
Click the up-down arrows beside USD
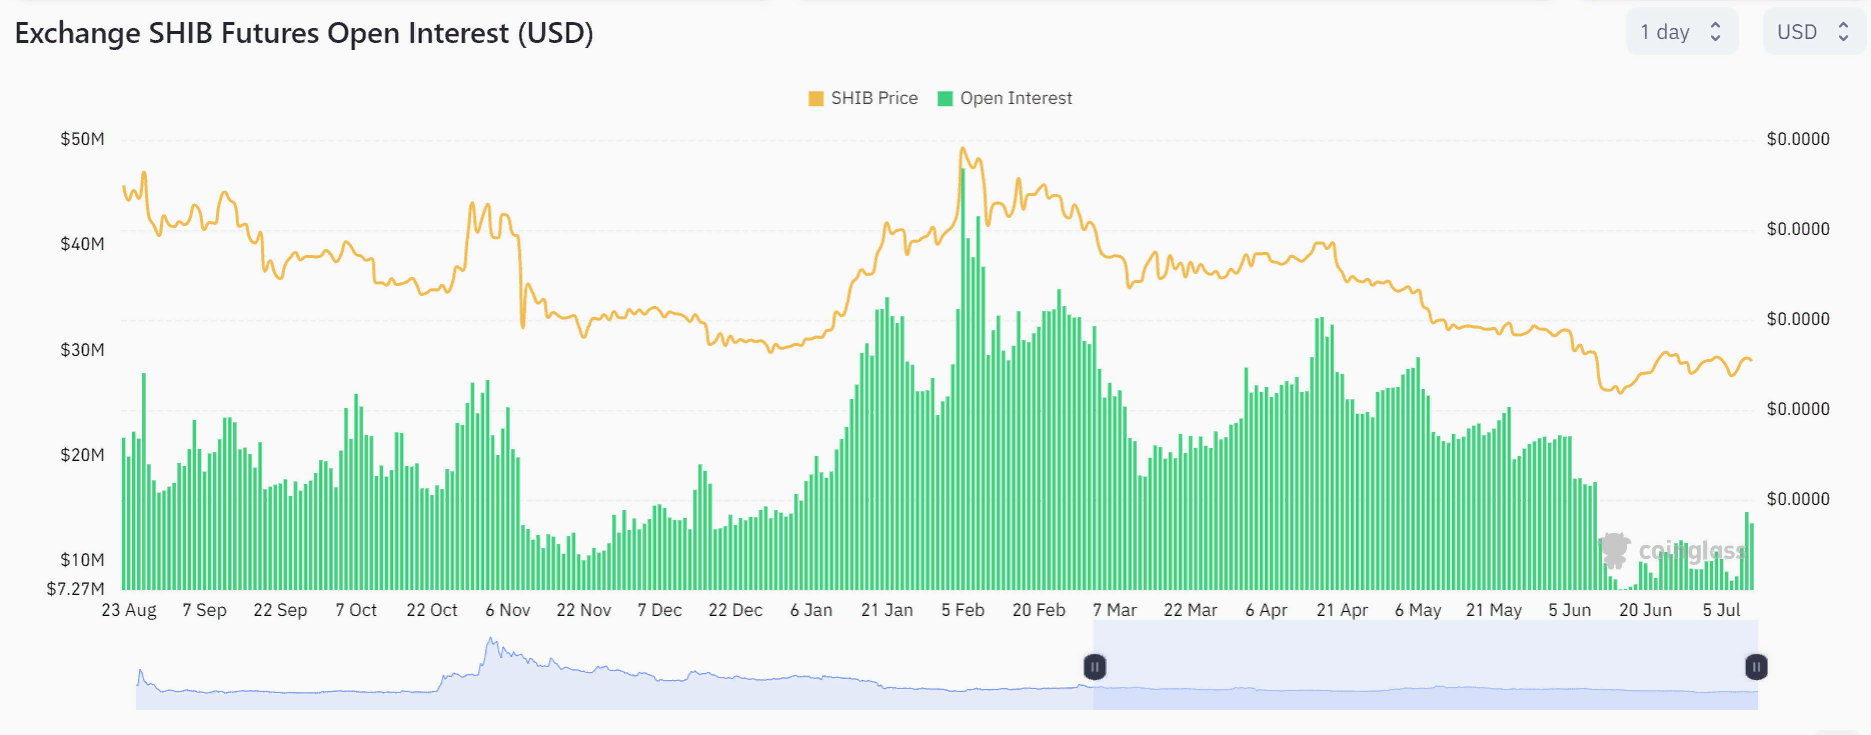1843,32
